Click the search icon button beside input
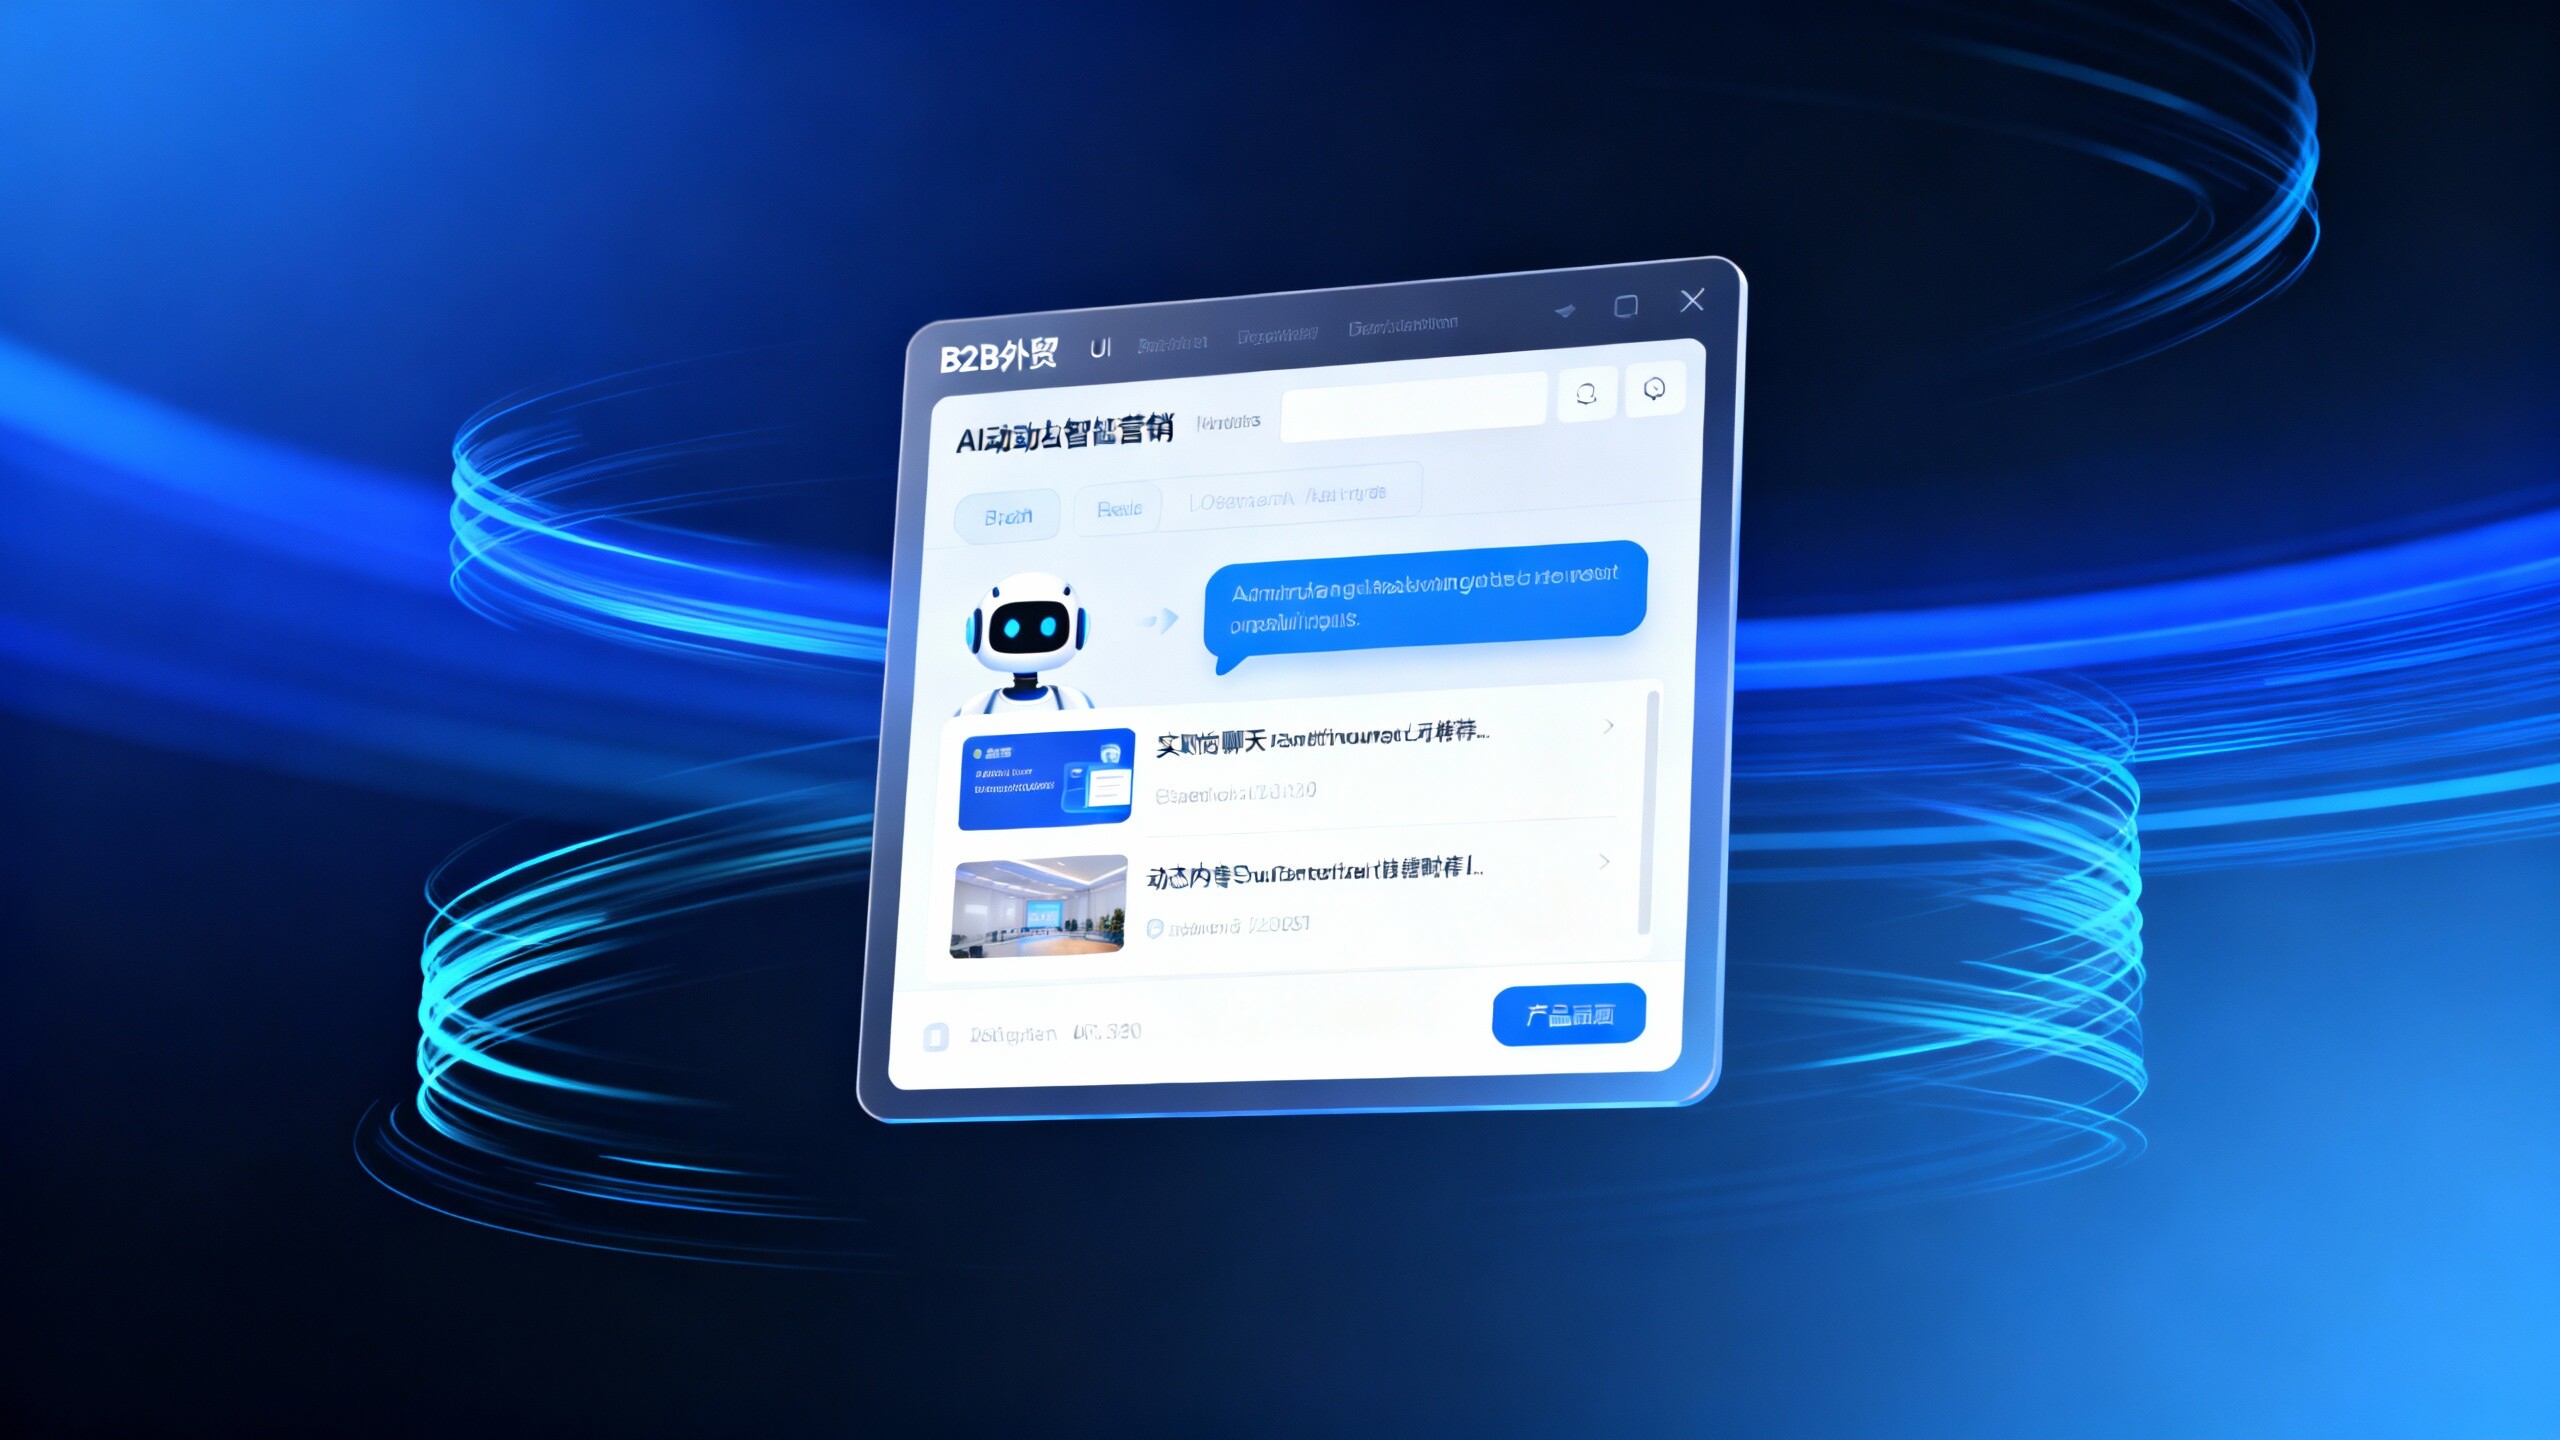This screenshot has width=2560, height=1440. tap(1587, 395)
